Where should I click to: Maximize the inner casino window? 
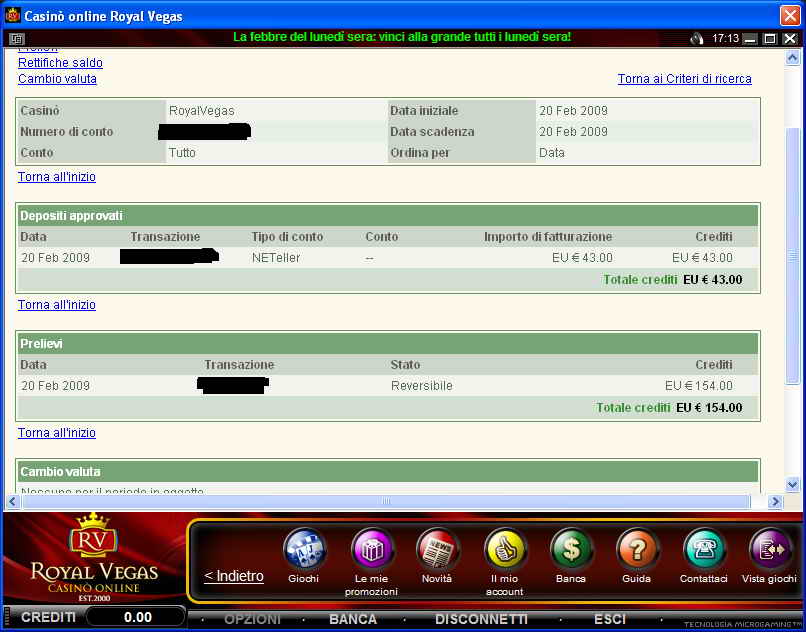pyautogui.click(x=770, y=39)
